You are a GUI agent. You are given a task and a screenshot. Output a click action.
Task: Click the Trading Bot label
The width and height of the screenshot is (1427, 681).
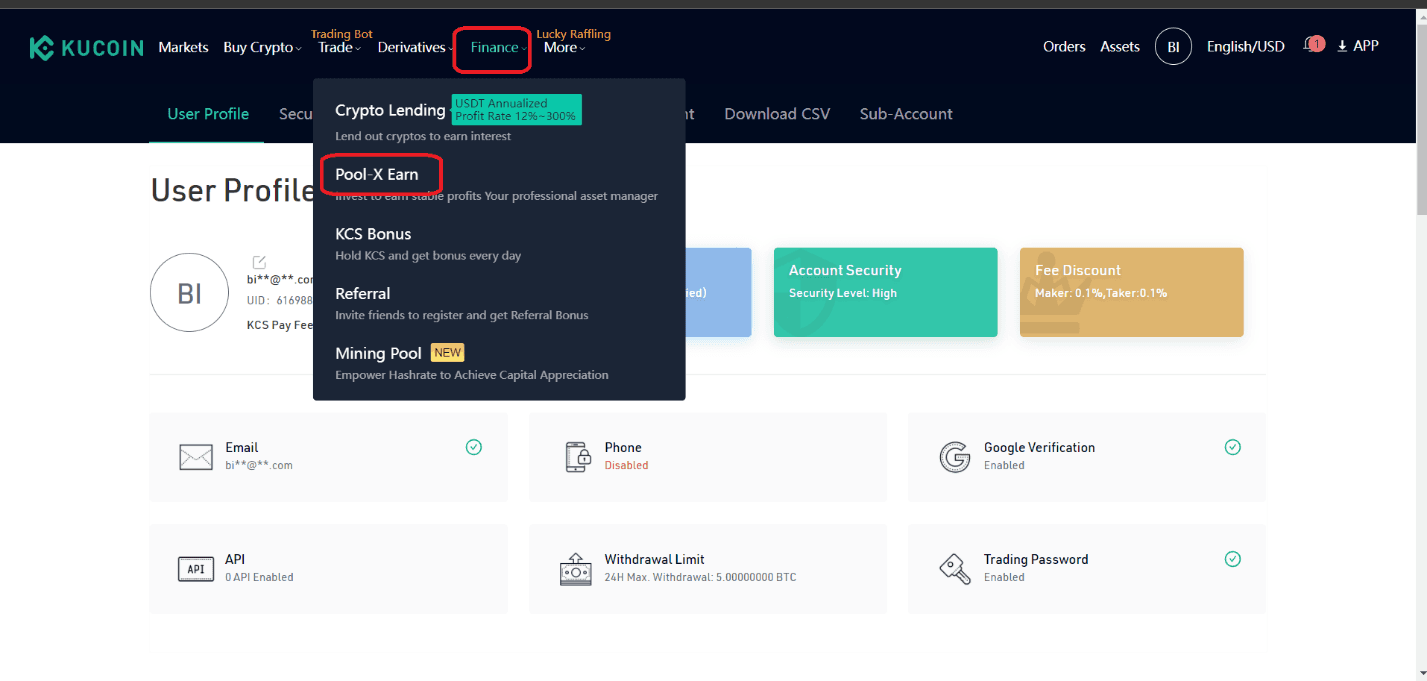pos(342,34)
